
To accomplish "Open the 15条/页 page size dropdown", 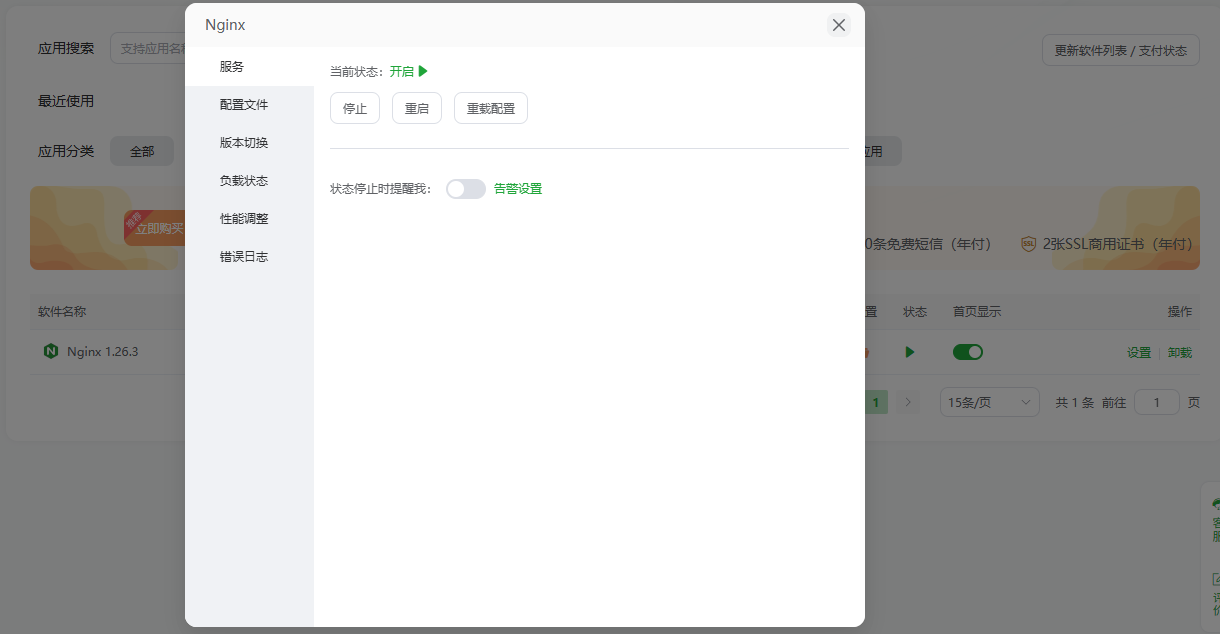I will point(989,401).
